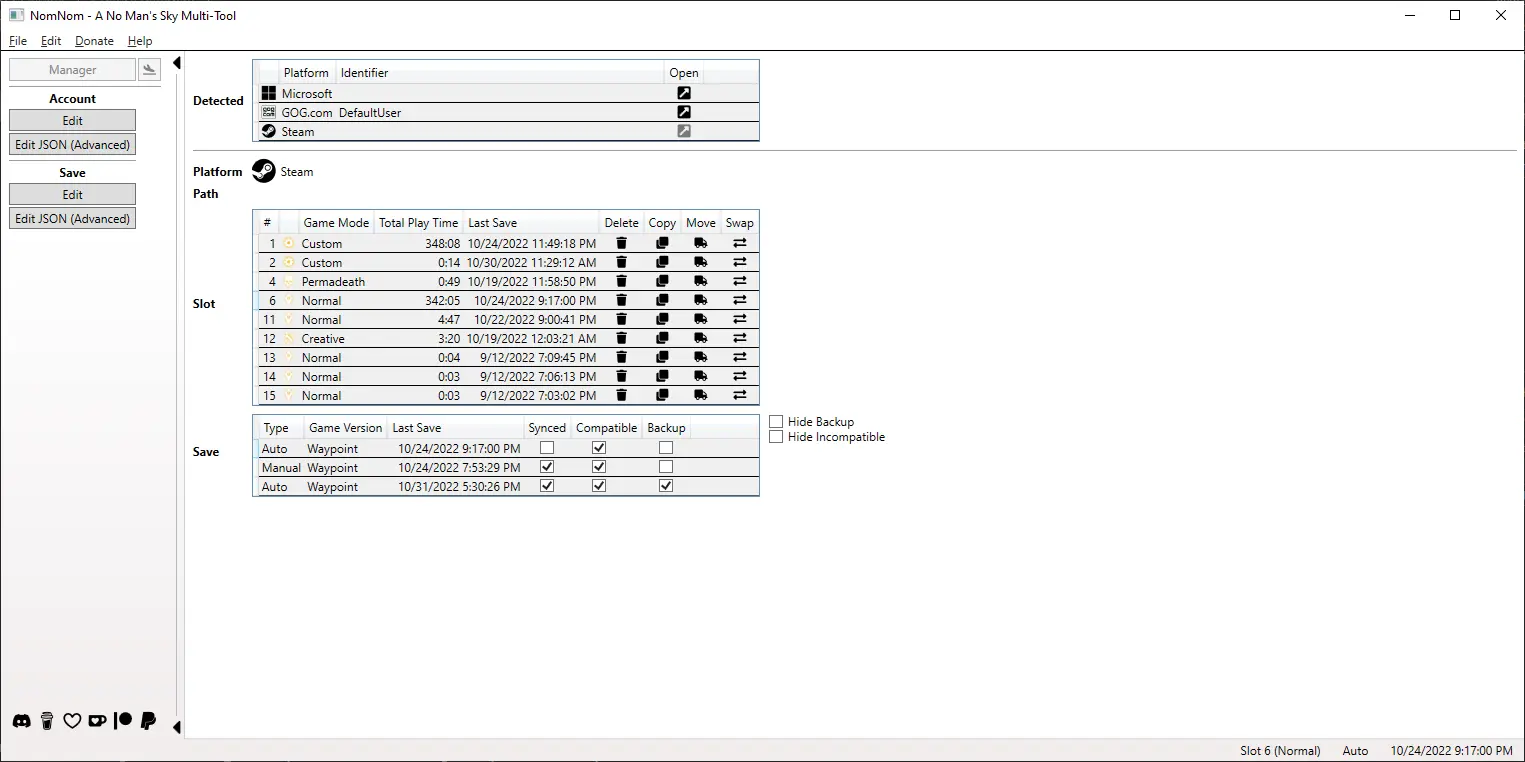Swap slot 2 Custom using arrows icon
This screenshot has height=762, width=1525.
[740, 263]
